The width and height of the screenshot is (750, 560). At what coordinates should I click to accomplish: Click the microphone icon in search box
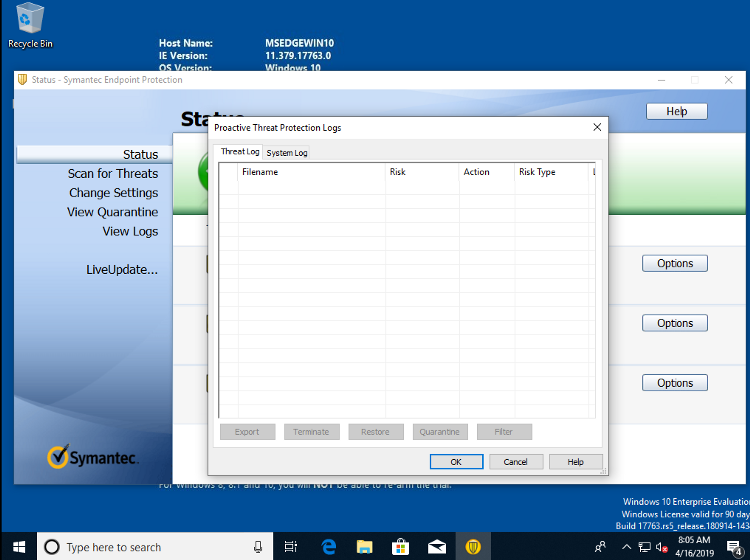[258, 547]
